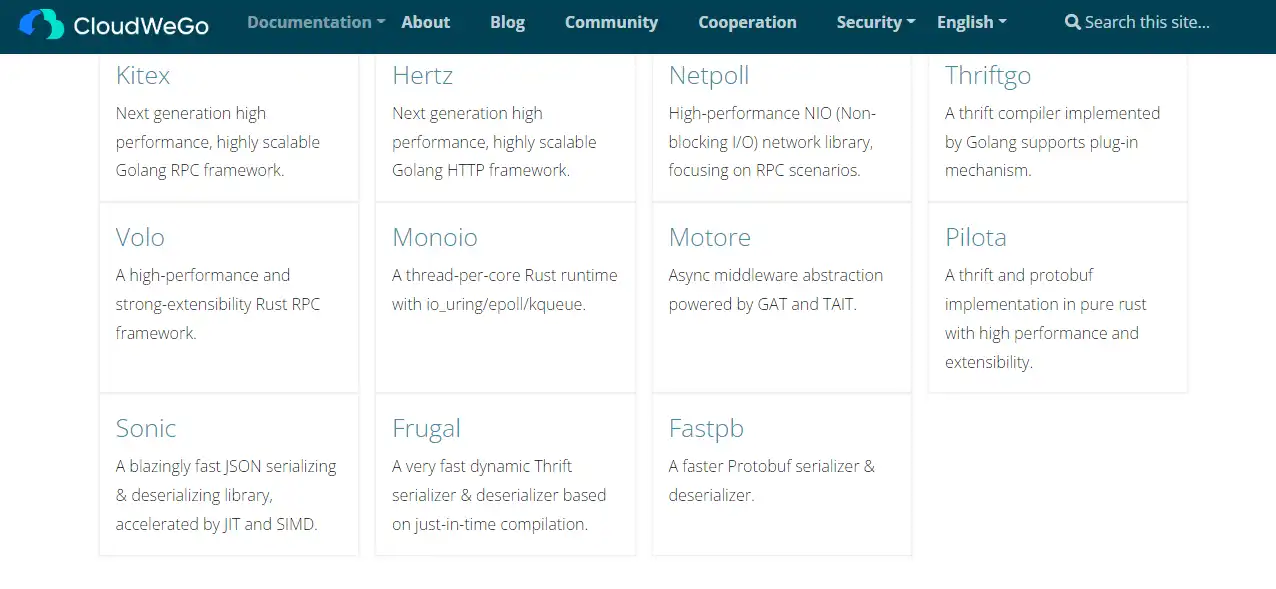Focus the Search this site field
Viewport: 1276px width, 589px height.
(x=1147, y=22)
